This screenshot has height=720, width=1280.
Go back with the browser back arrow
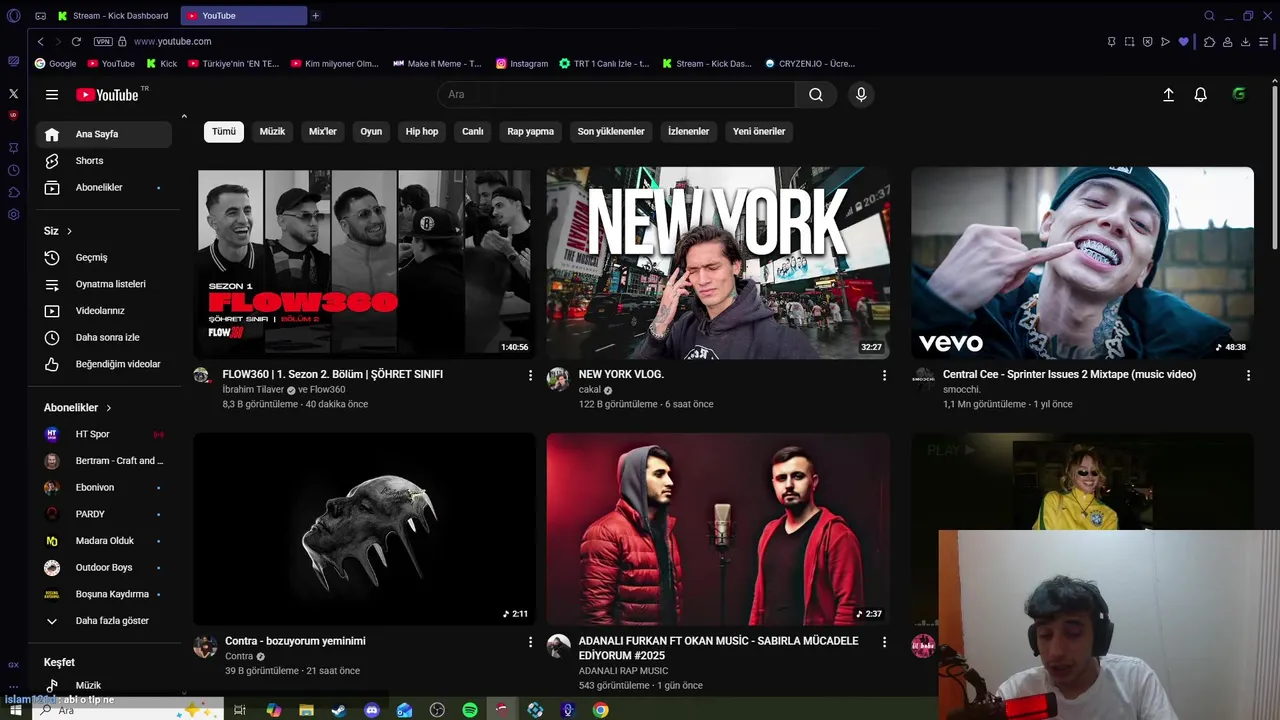pyautogui.click(x=40, y=41)
